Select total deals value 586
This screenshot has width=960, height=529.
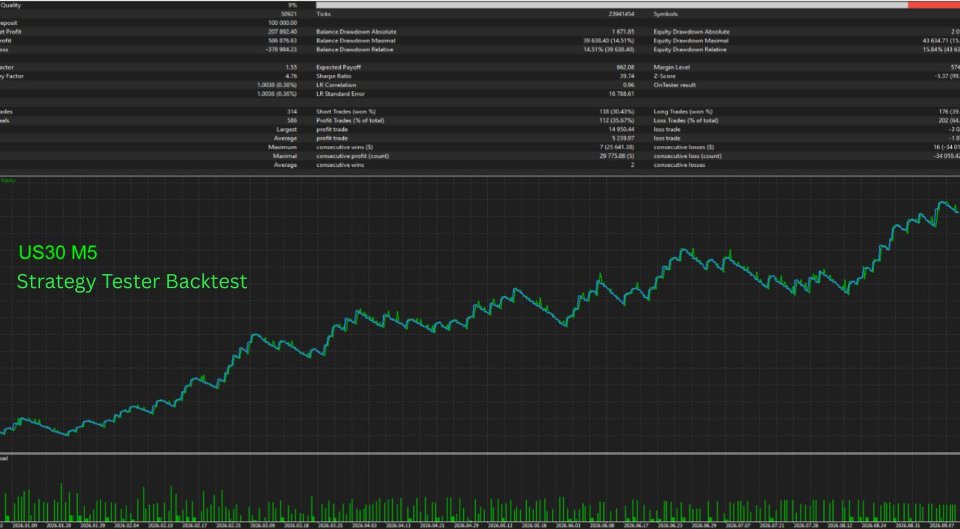(293, 121)
